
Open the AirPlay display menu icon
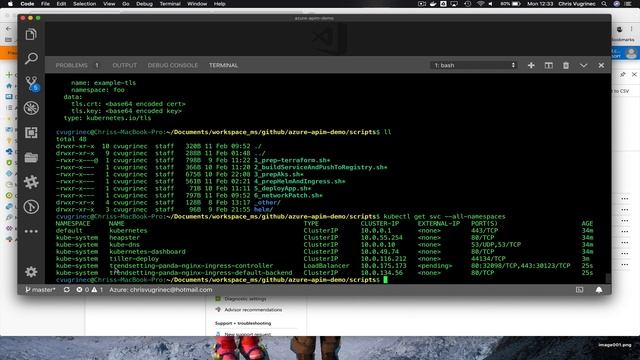pyautogui.click(x=454, y=4)
